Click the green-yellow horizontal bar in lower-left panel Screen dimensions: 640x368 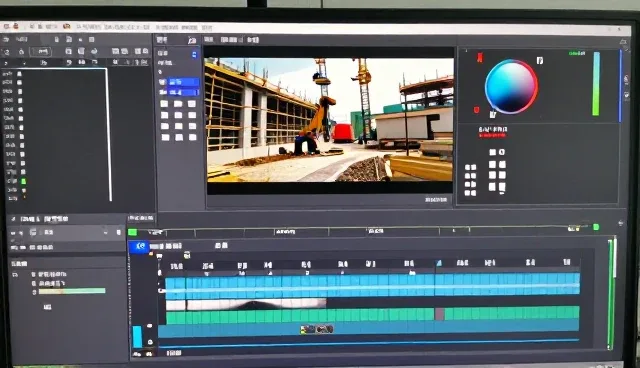pyautogui.click(x=72, y=291)
